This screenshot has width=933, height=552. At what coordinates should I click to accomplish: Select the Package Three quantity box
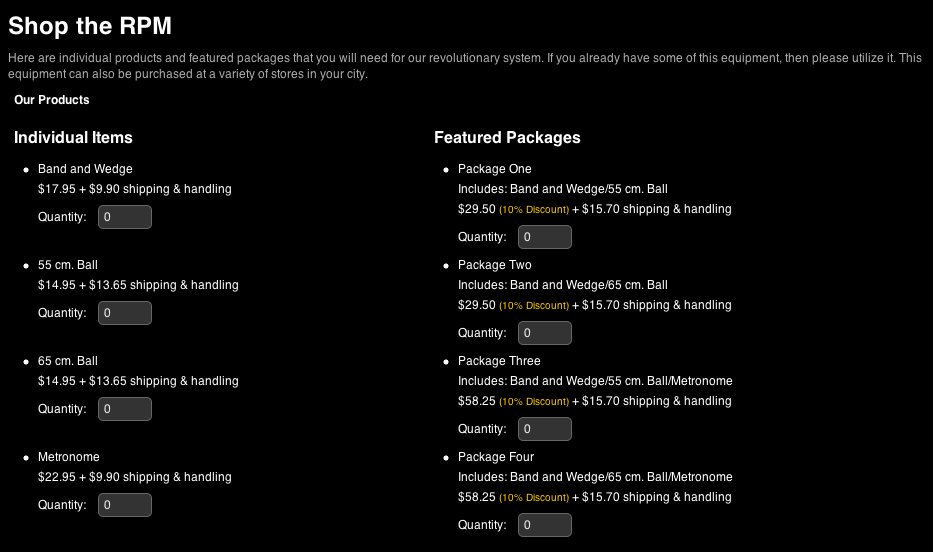coord(545,429)
